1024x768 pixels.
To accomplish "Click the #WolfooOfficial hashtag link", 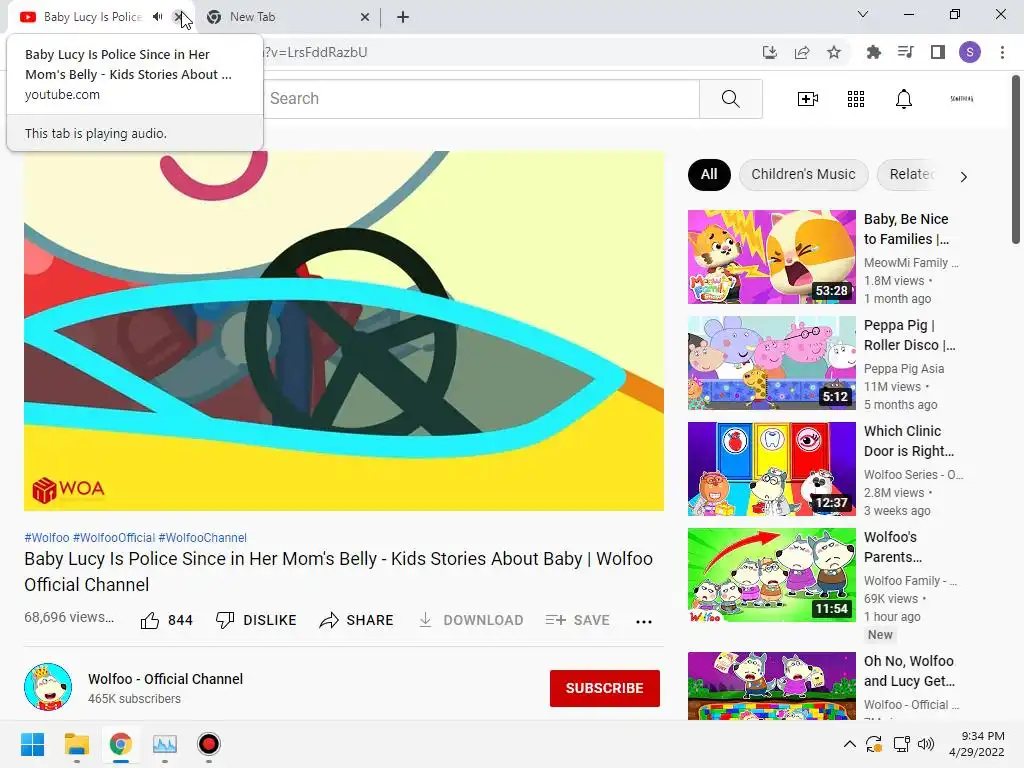I will (x=114, y=537).
